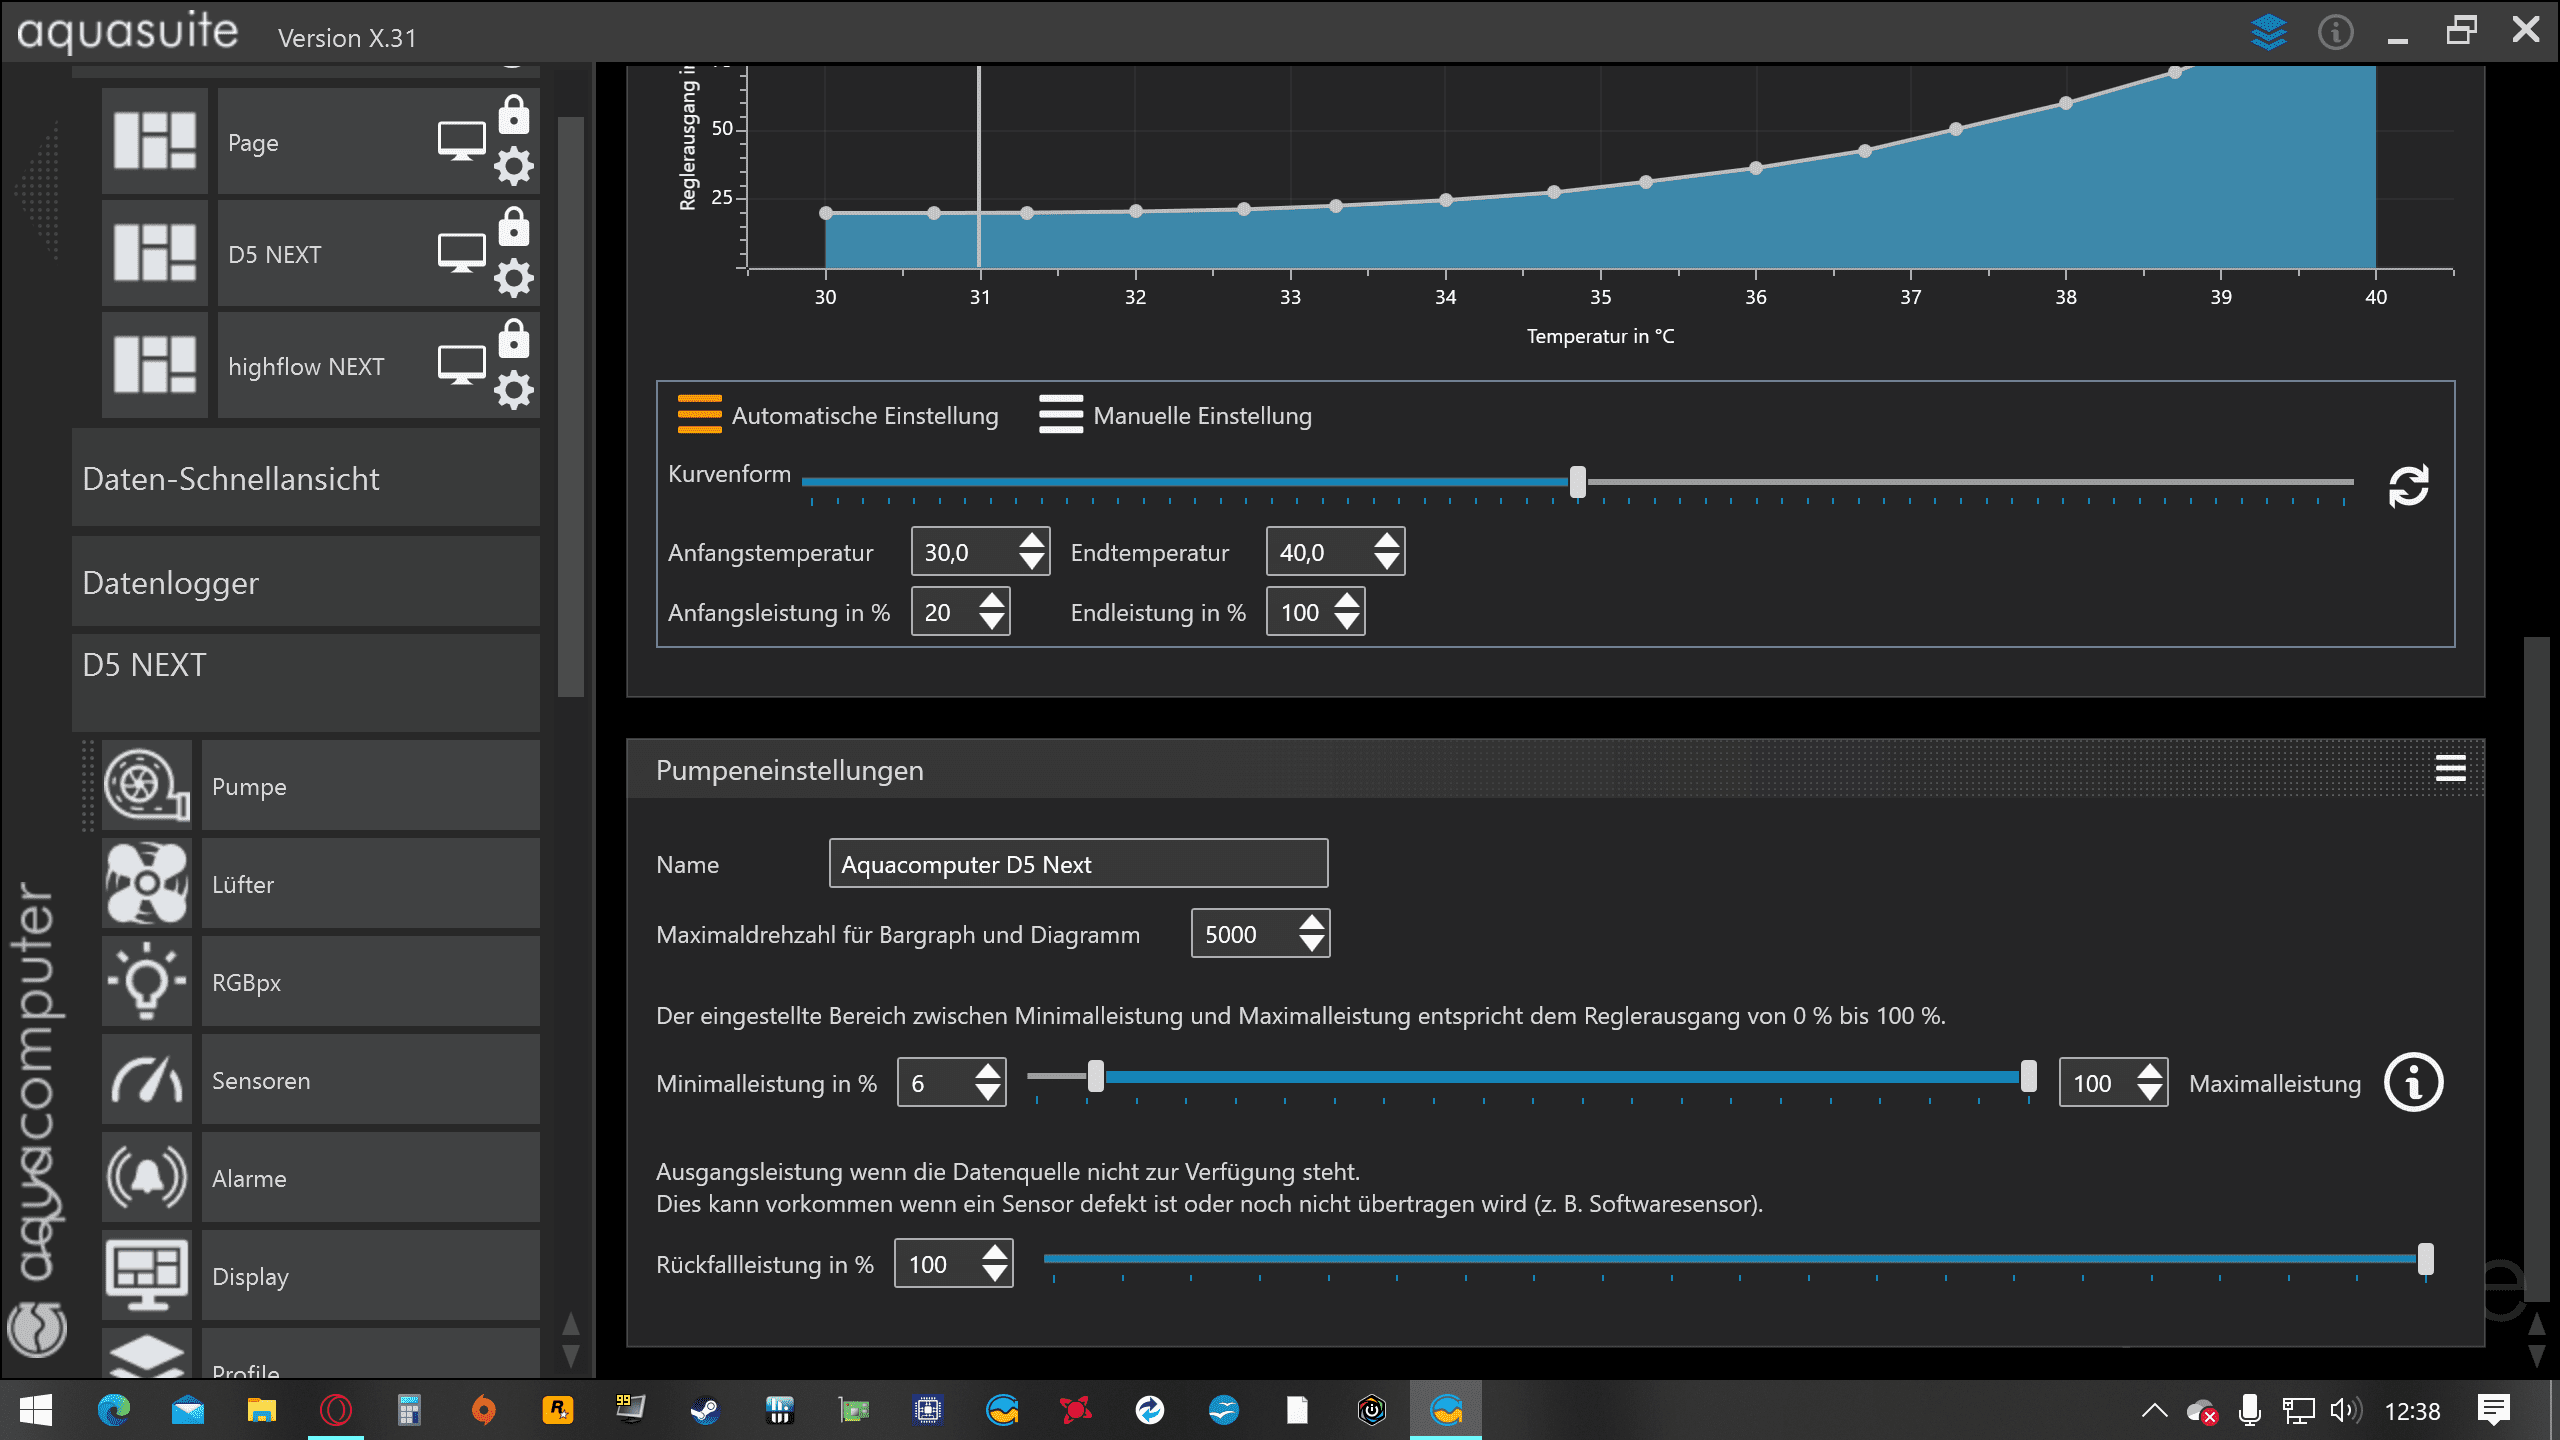Image resolution: width=2560 pixels, height=1440 pixels.
Task: Toggle lock on highflow NEXT entry
Action: click(x=514, y=339)
